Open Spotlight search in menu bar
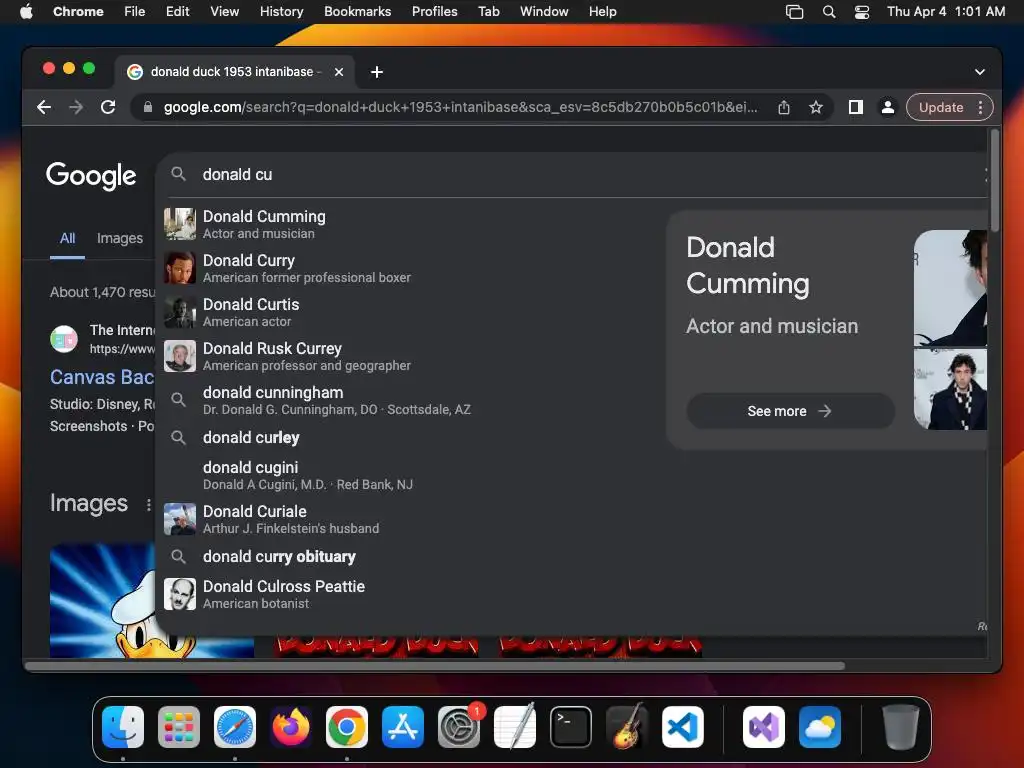This screenshot has width=1024, height=768. pos(829,11)
